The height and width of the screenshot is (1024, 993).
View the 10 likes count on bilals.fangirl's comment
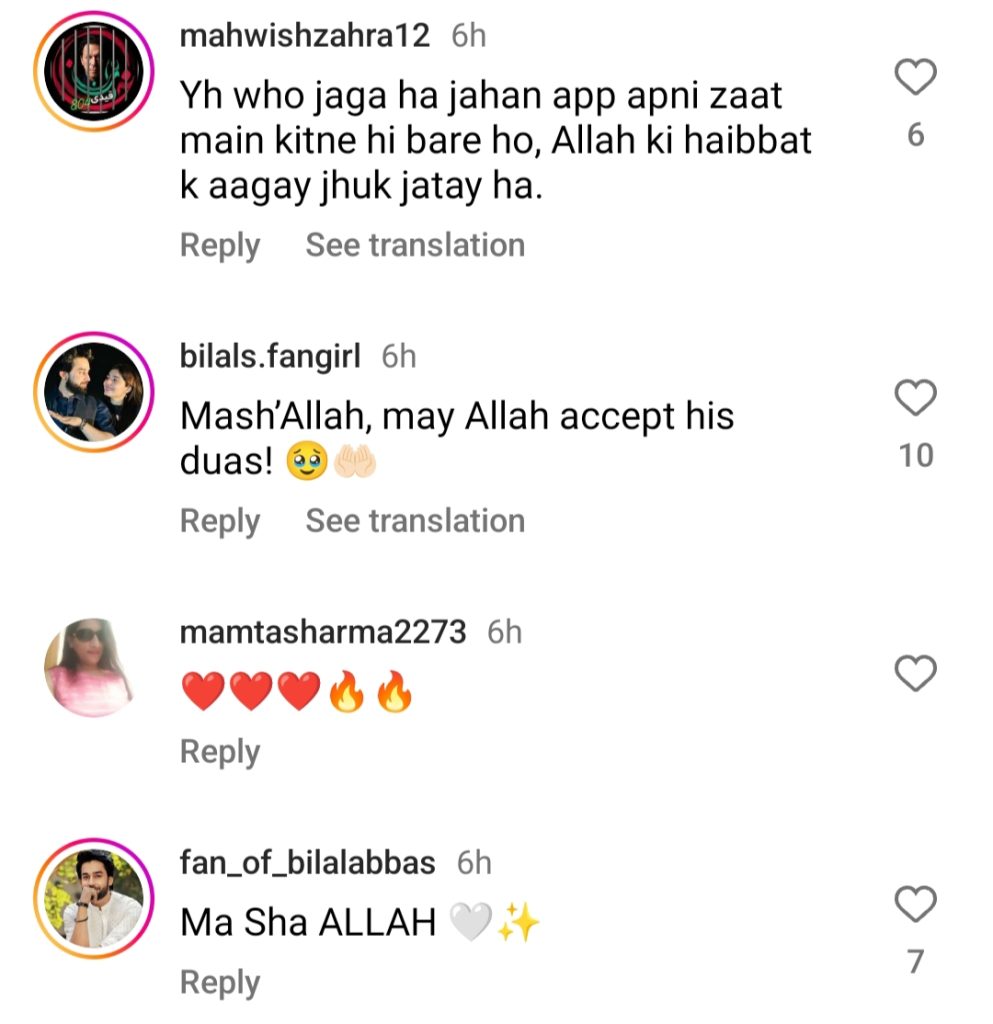916,455
